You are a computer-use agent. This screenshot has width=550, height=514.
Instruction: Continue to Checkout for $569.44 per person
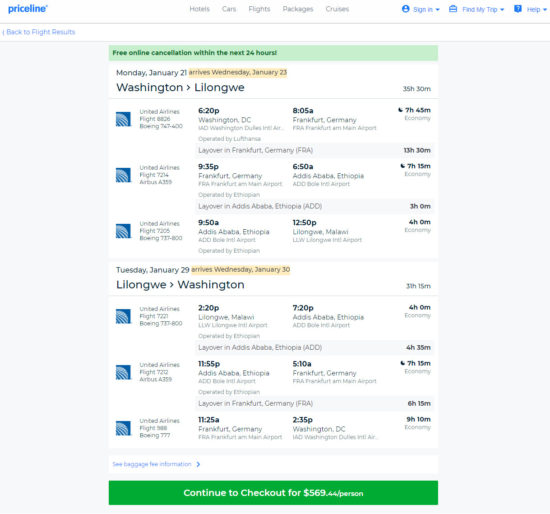point(273,493)
